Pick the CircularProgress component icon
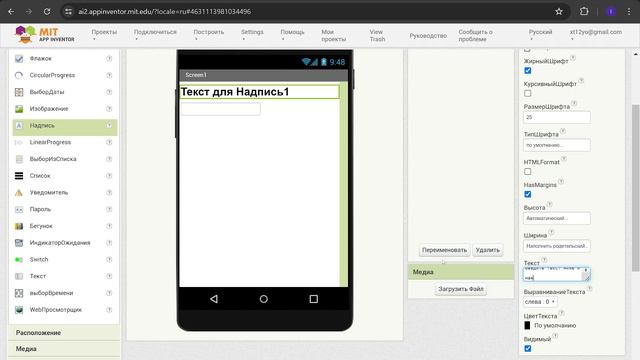This screenshot has height=360, width=640. pyautogui.click(x=19, y=76)
